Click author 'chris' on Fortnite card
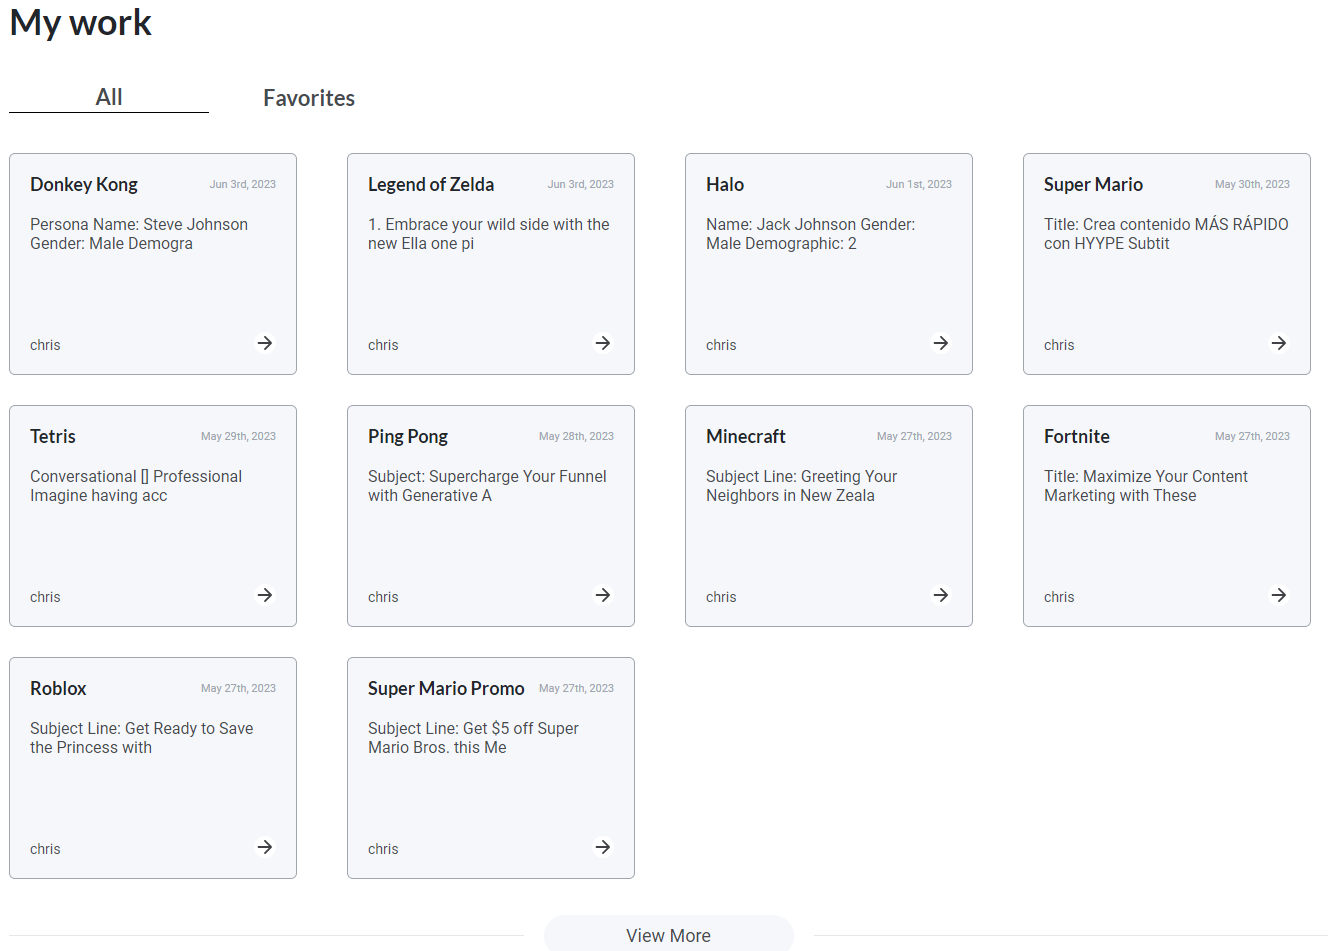1334x951 pixels. tap(1059, 597)
